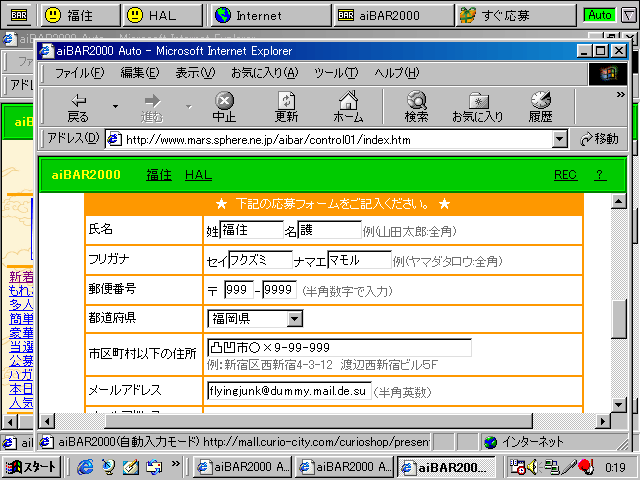Open the Forward button history arrow
This screenshot has height=480, width=640.
click(189, 107)
